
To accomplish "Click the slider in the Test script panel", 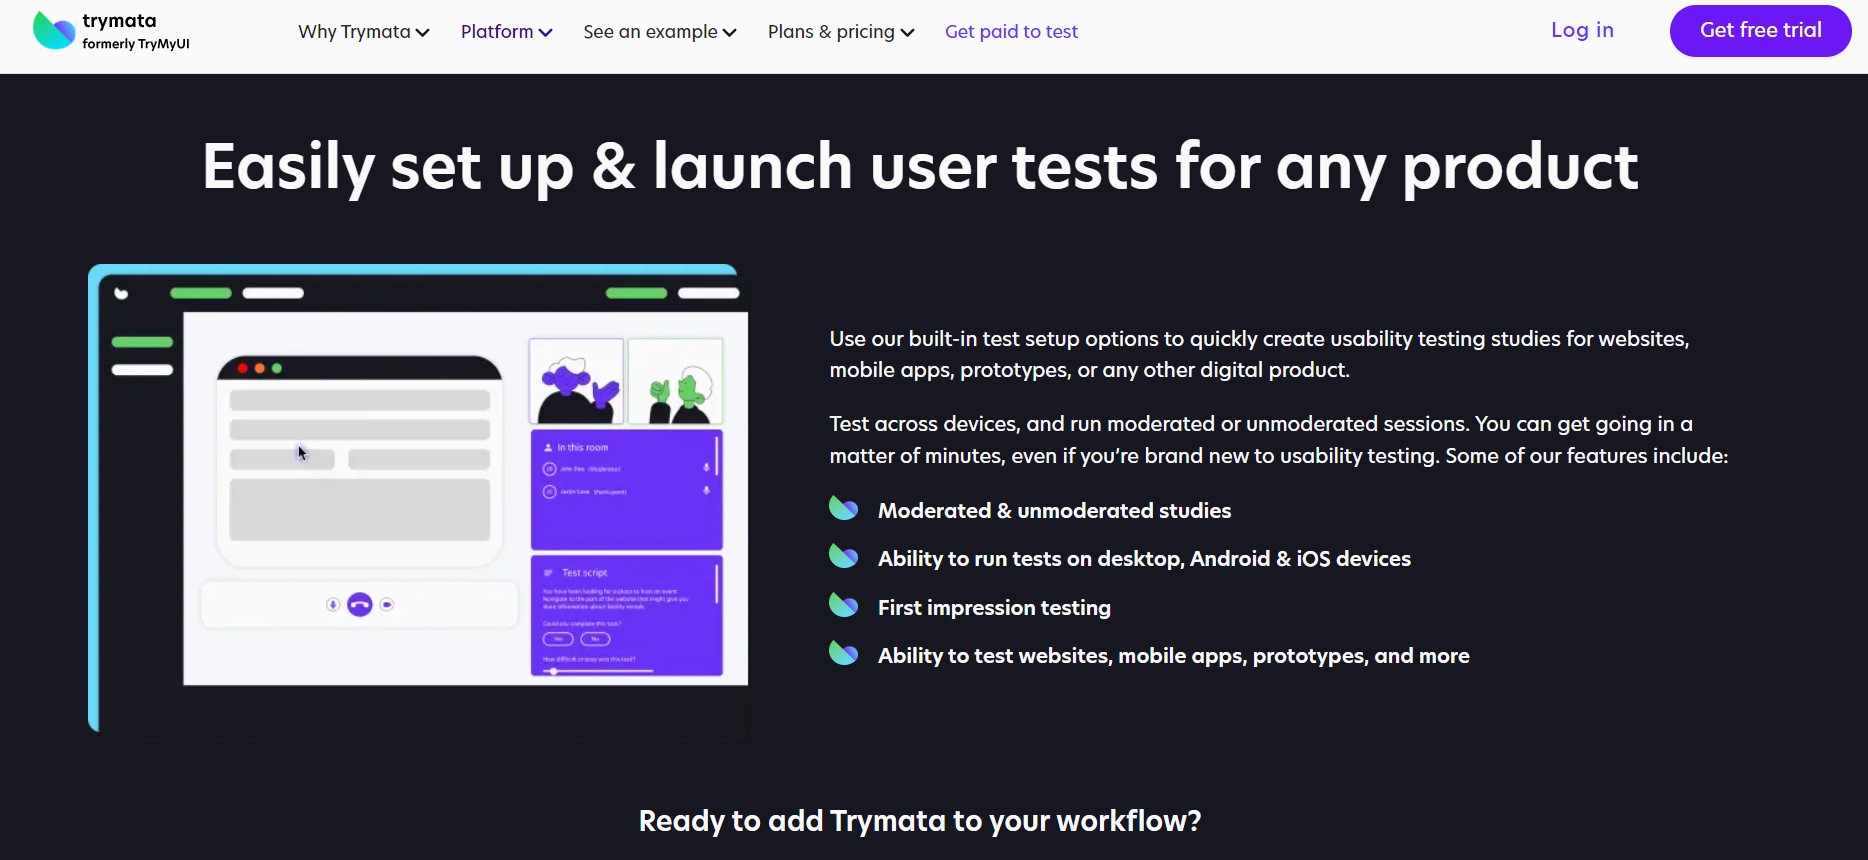I will pyautogui.click(x=598, y=671).
